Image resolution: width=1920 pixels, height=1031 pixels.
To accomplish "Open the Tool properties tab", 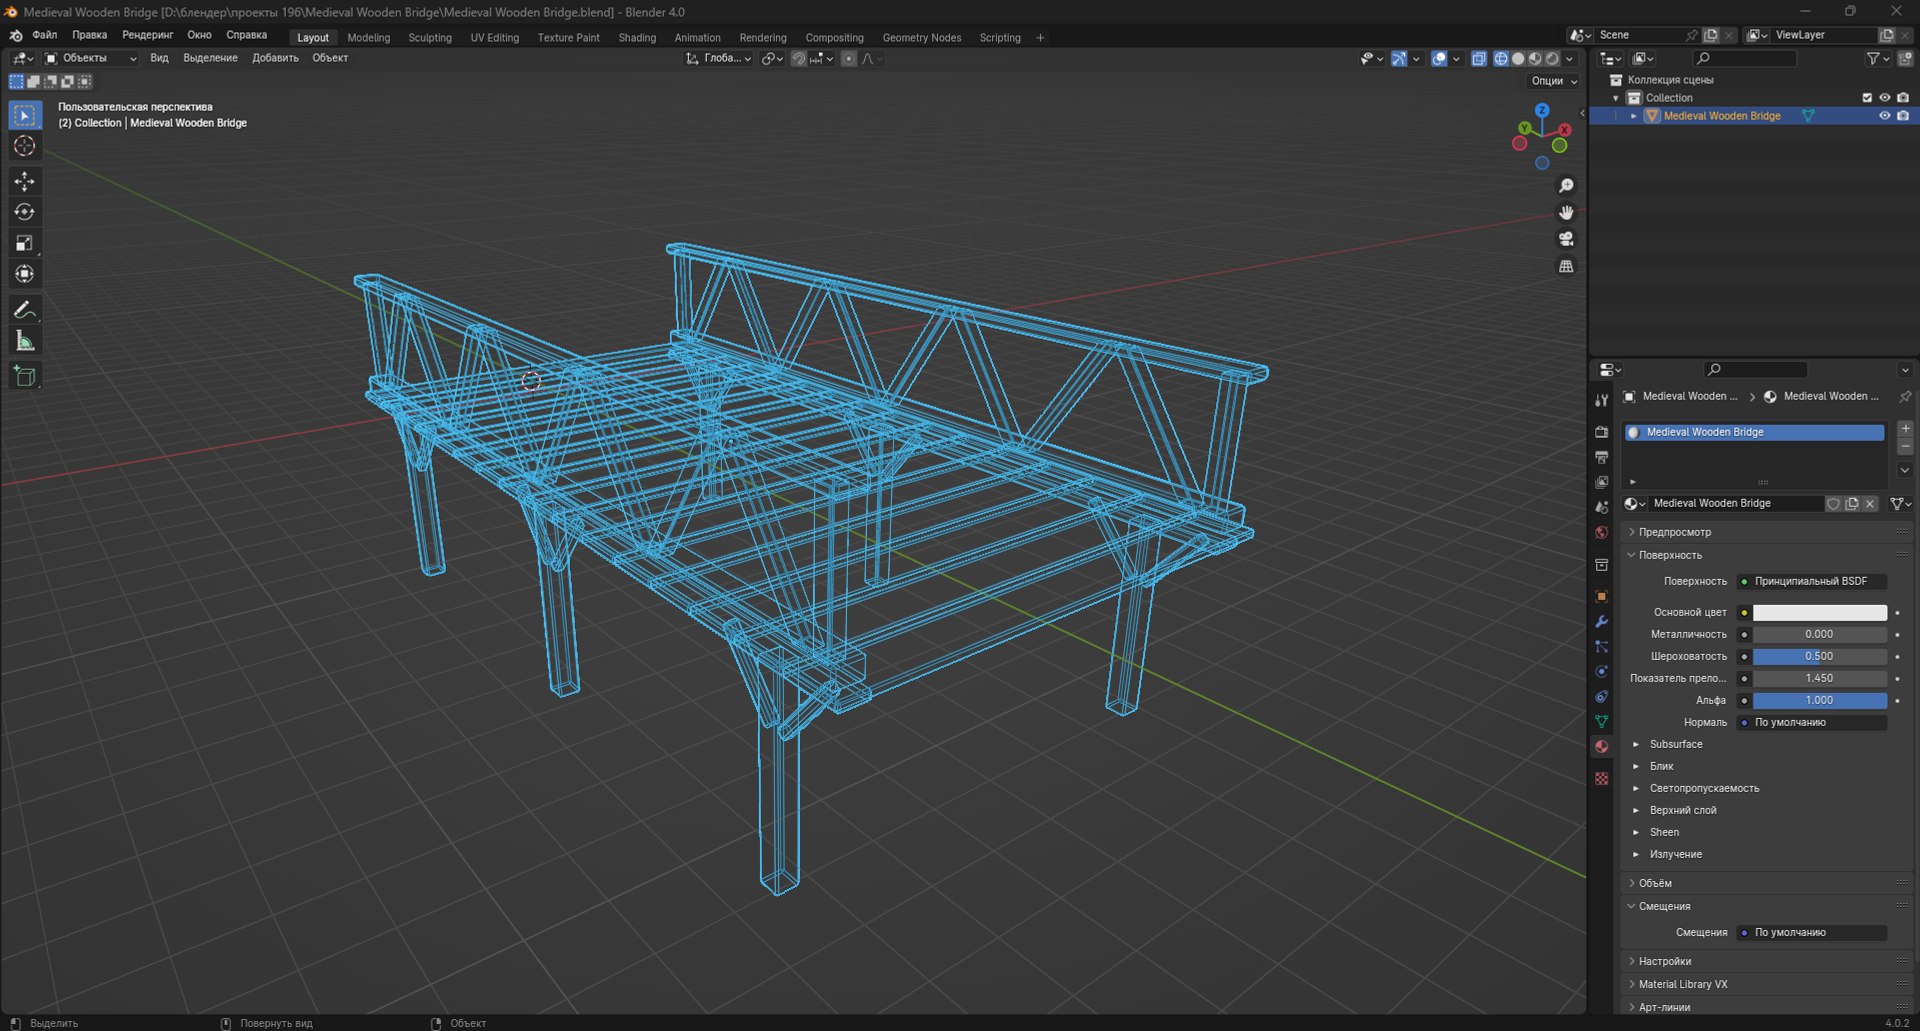I will [x=1601, y=400].
